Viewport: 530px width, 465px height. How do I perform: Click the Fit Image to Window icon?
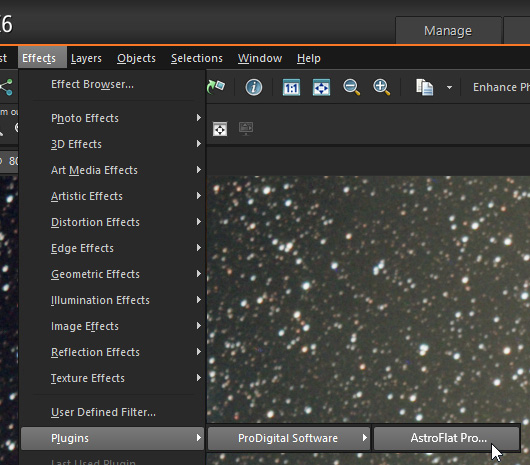[x=321, y=87]
